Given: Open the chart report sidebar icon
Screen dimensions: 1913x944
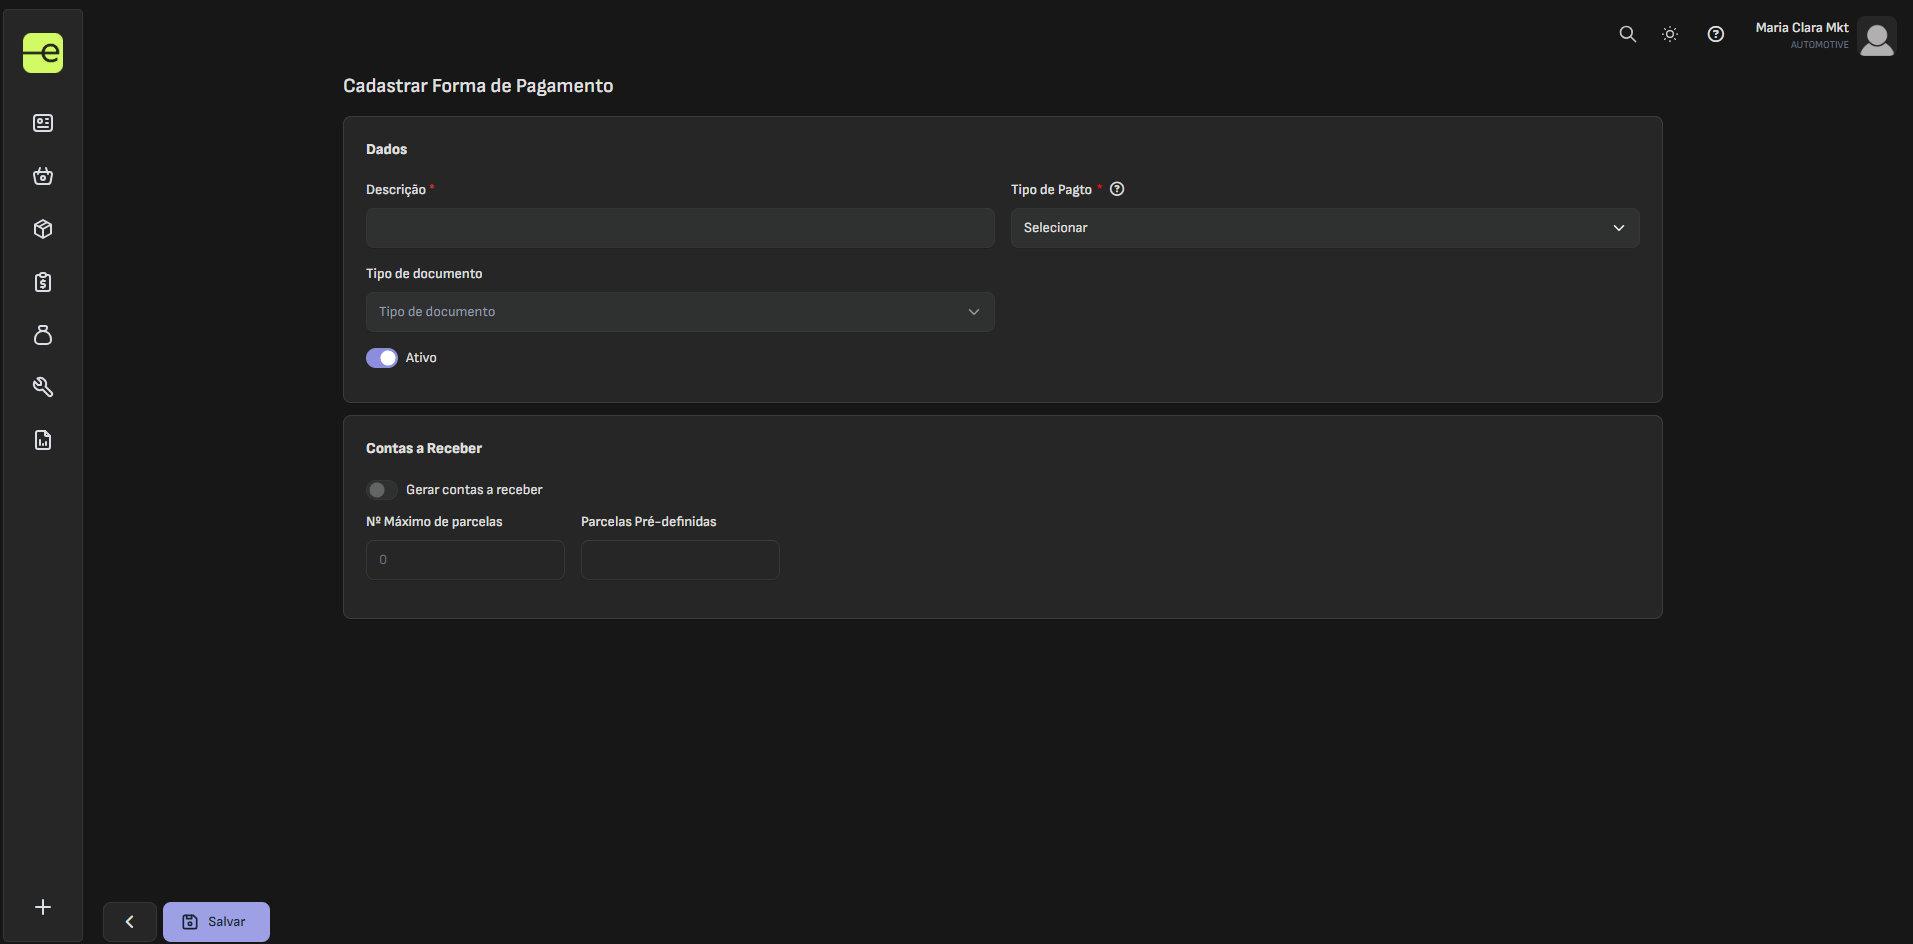Looking at the screenshot, I should coord(43,440).
